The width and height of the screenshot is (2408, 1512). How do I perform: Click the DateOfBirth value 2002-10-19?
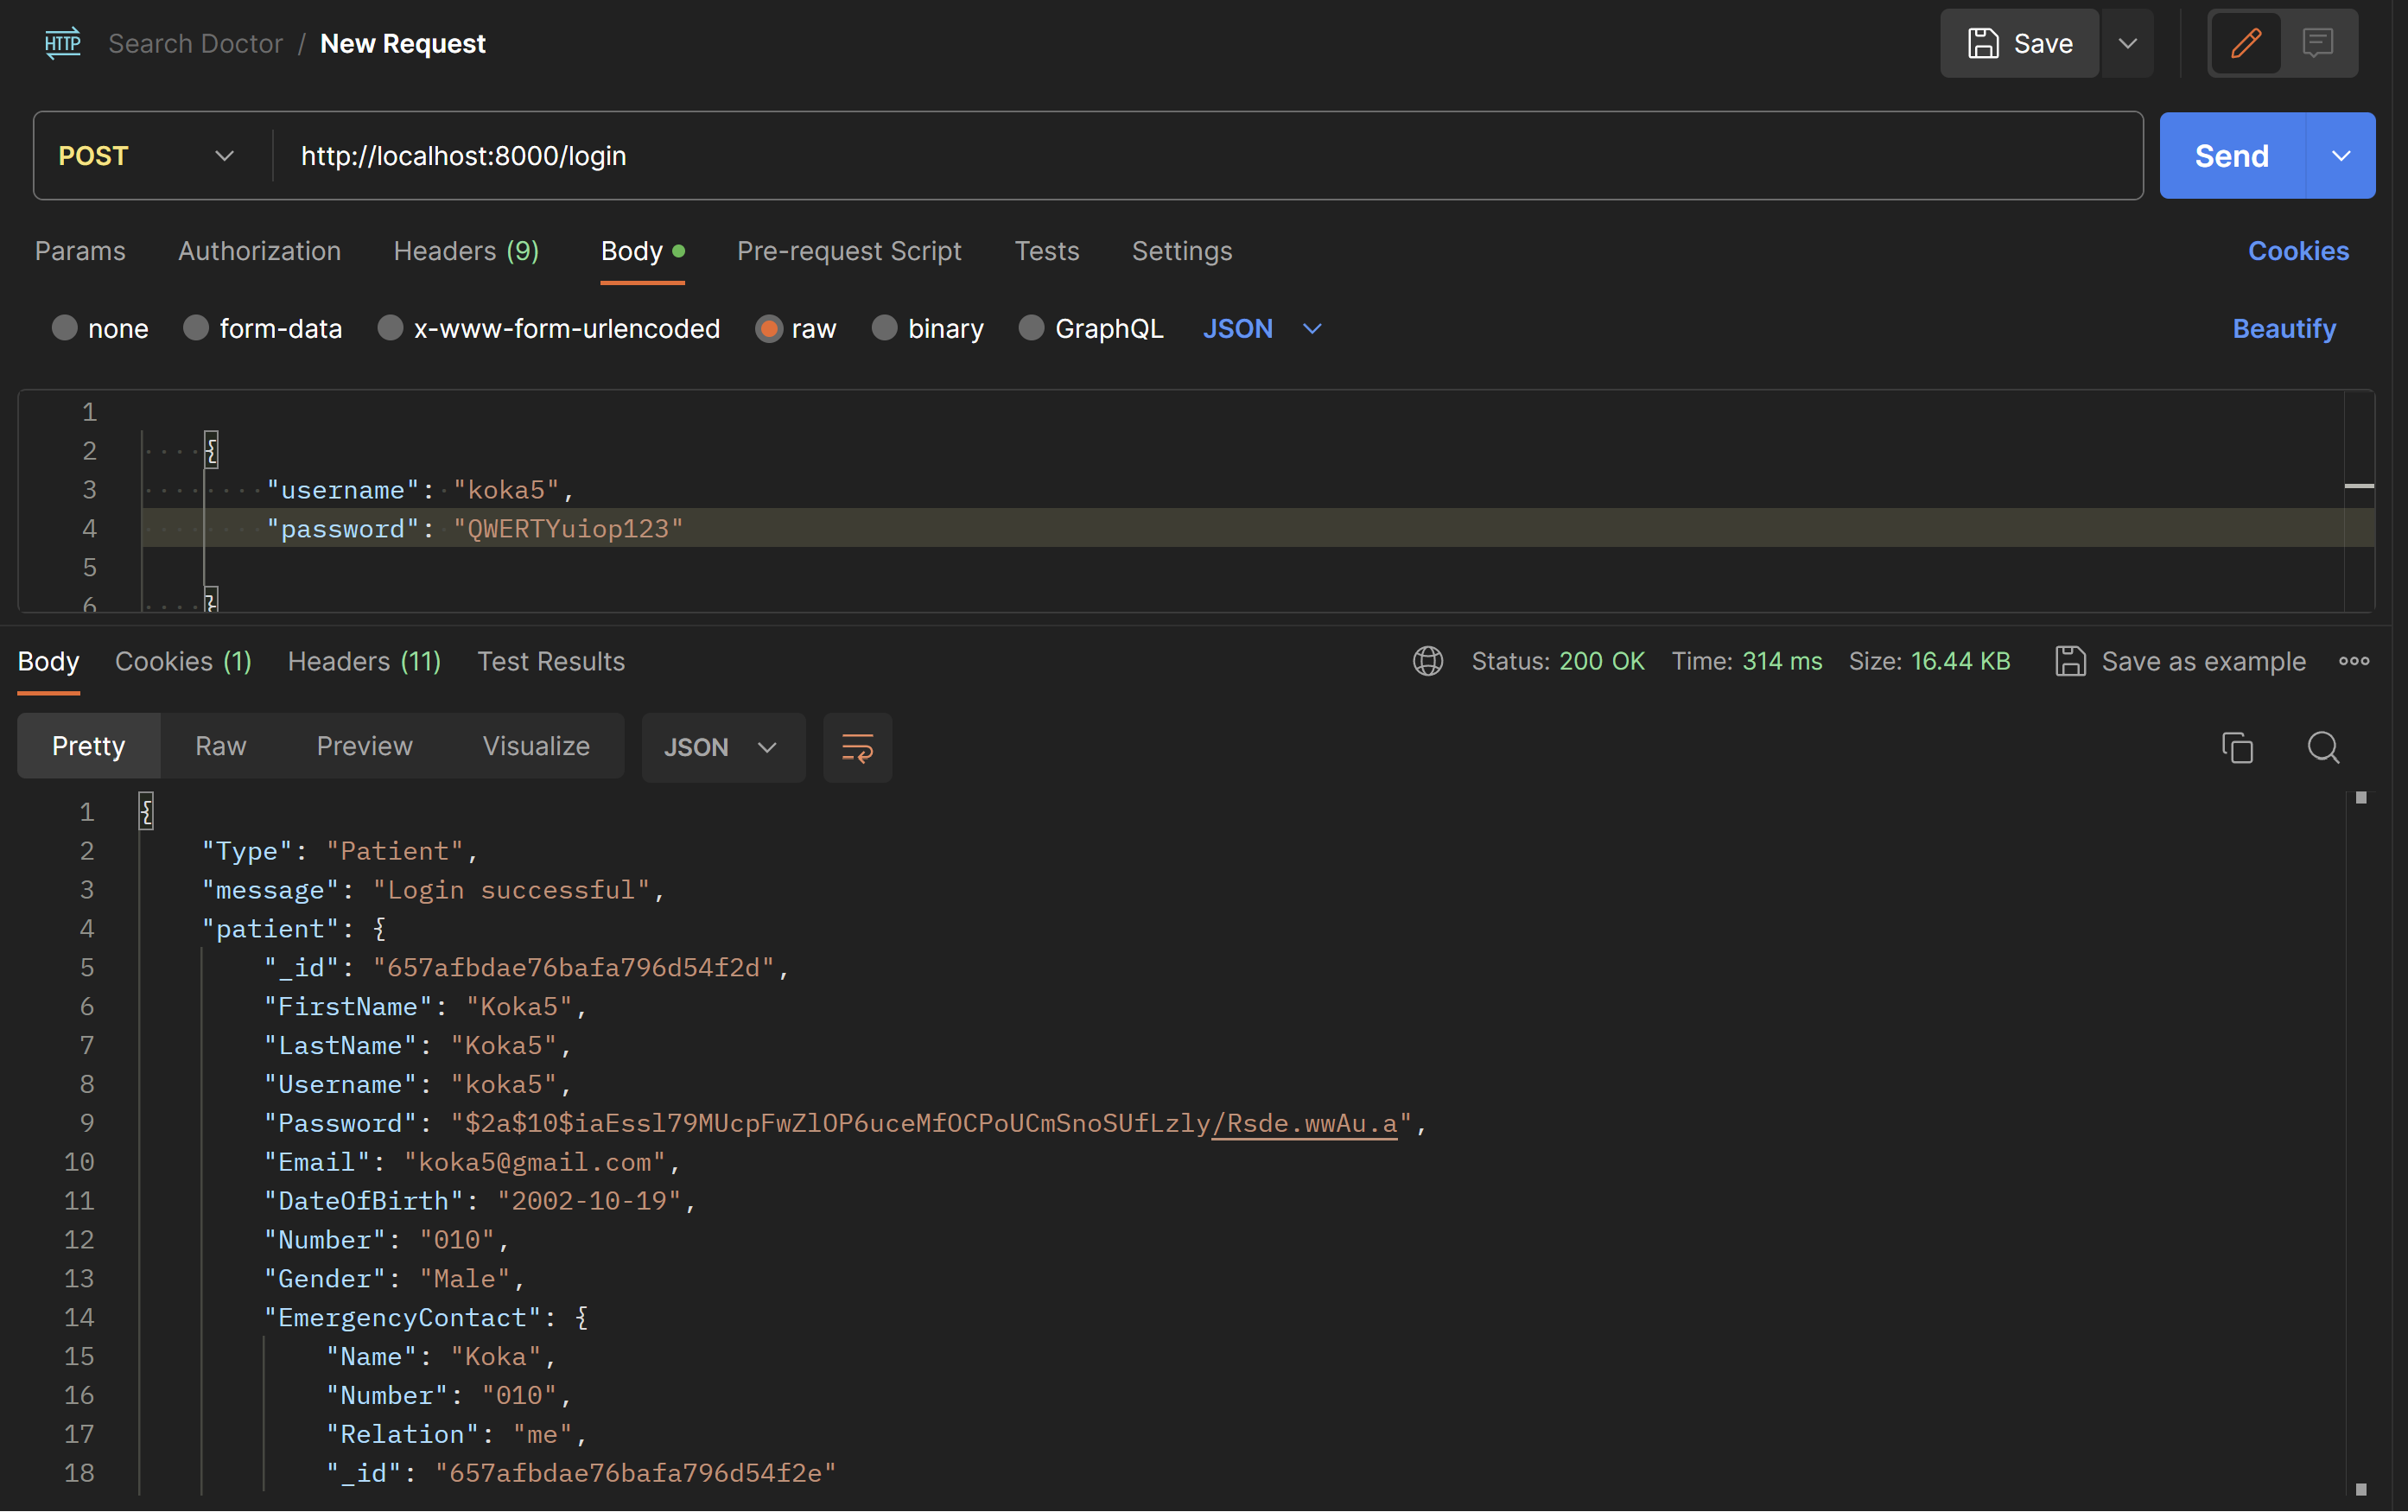[588, 1200]
